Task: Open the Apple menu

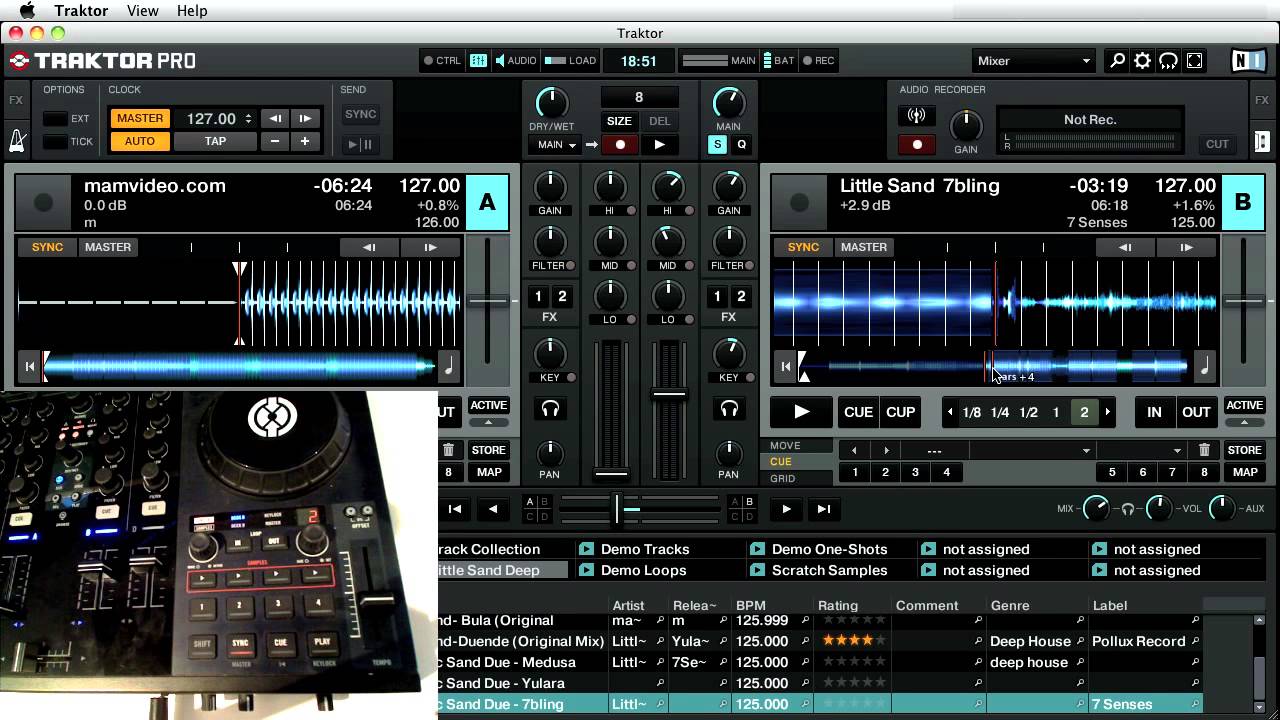Action: click(x=28, y=11)
